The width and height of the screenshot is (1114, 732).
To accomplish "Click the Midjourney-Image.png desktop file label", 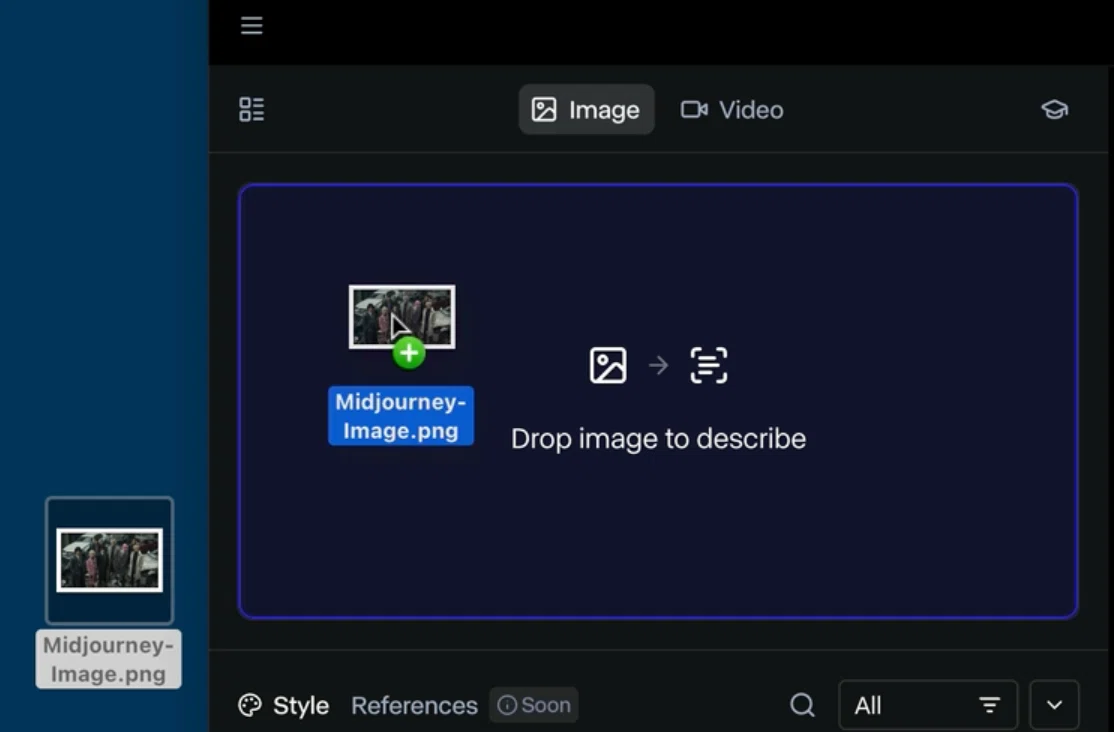I will click(108, 659).
